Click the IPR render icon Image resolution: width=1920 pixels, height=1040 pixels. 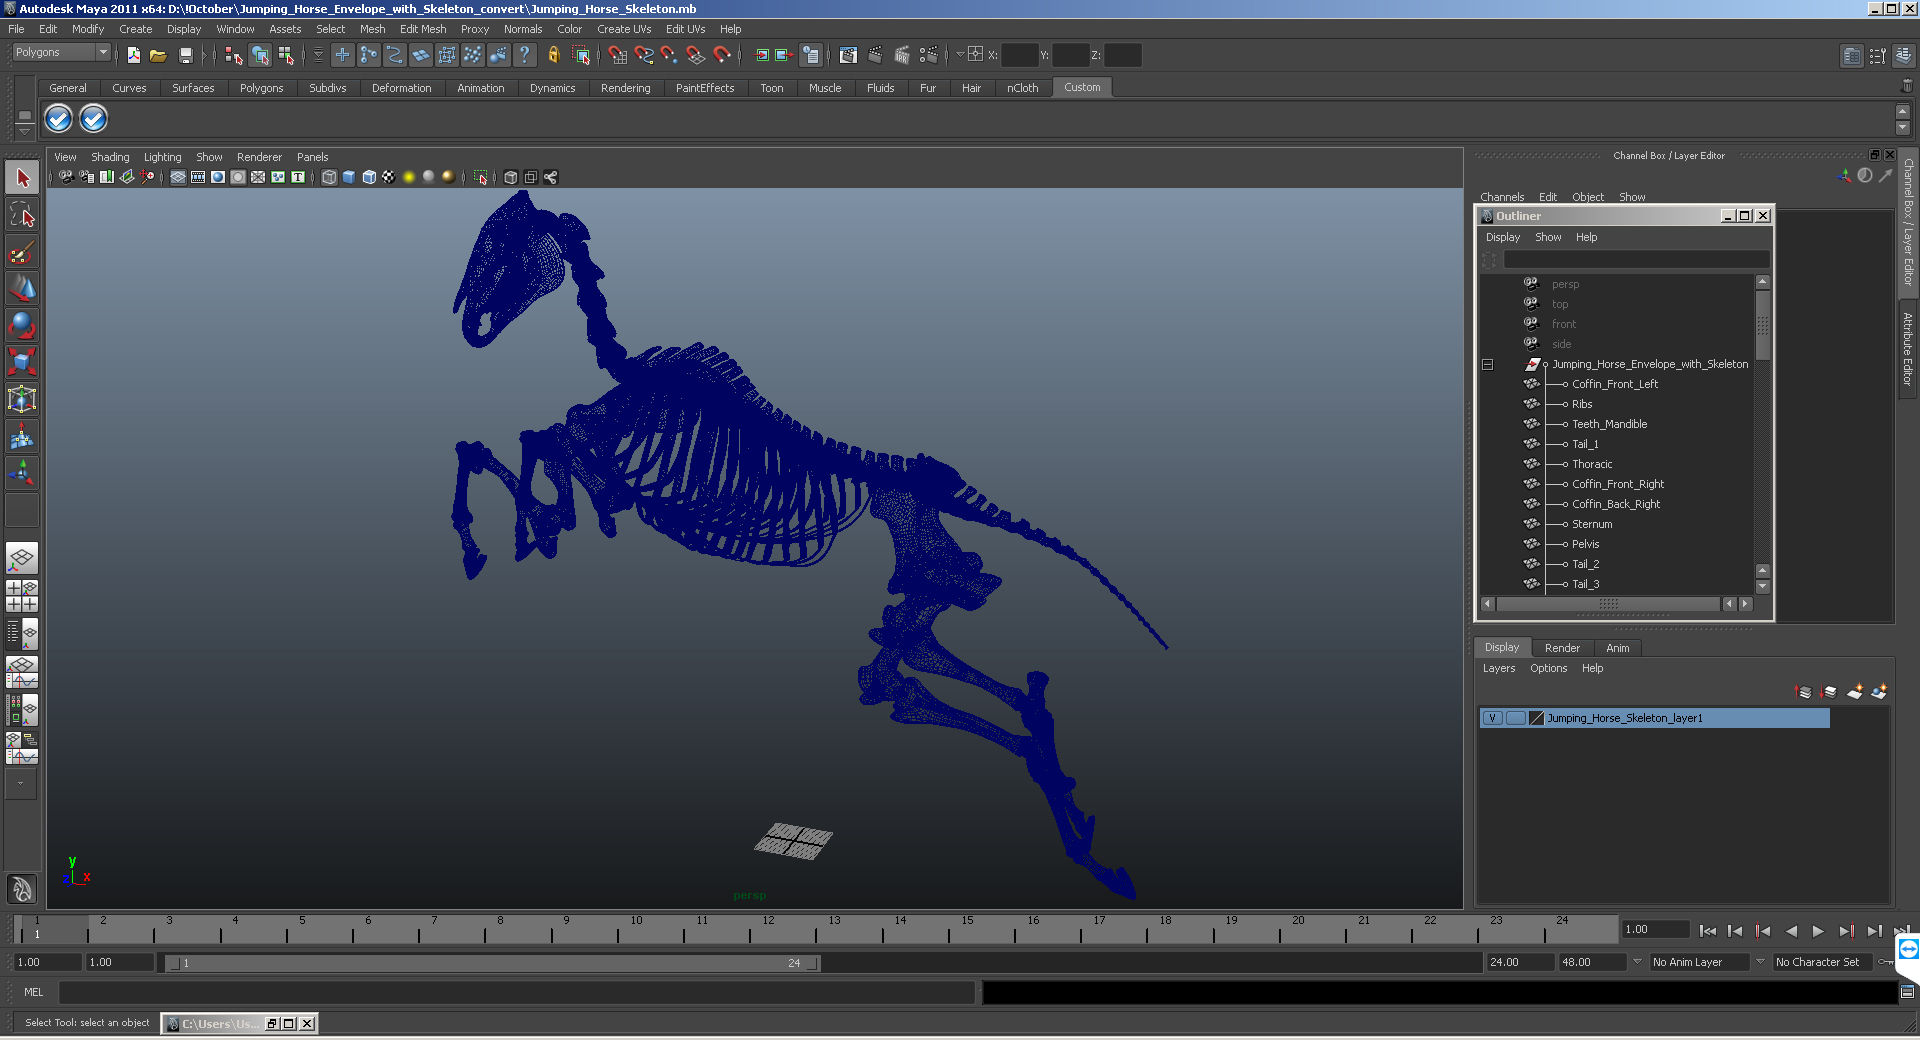(901, 55)
